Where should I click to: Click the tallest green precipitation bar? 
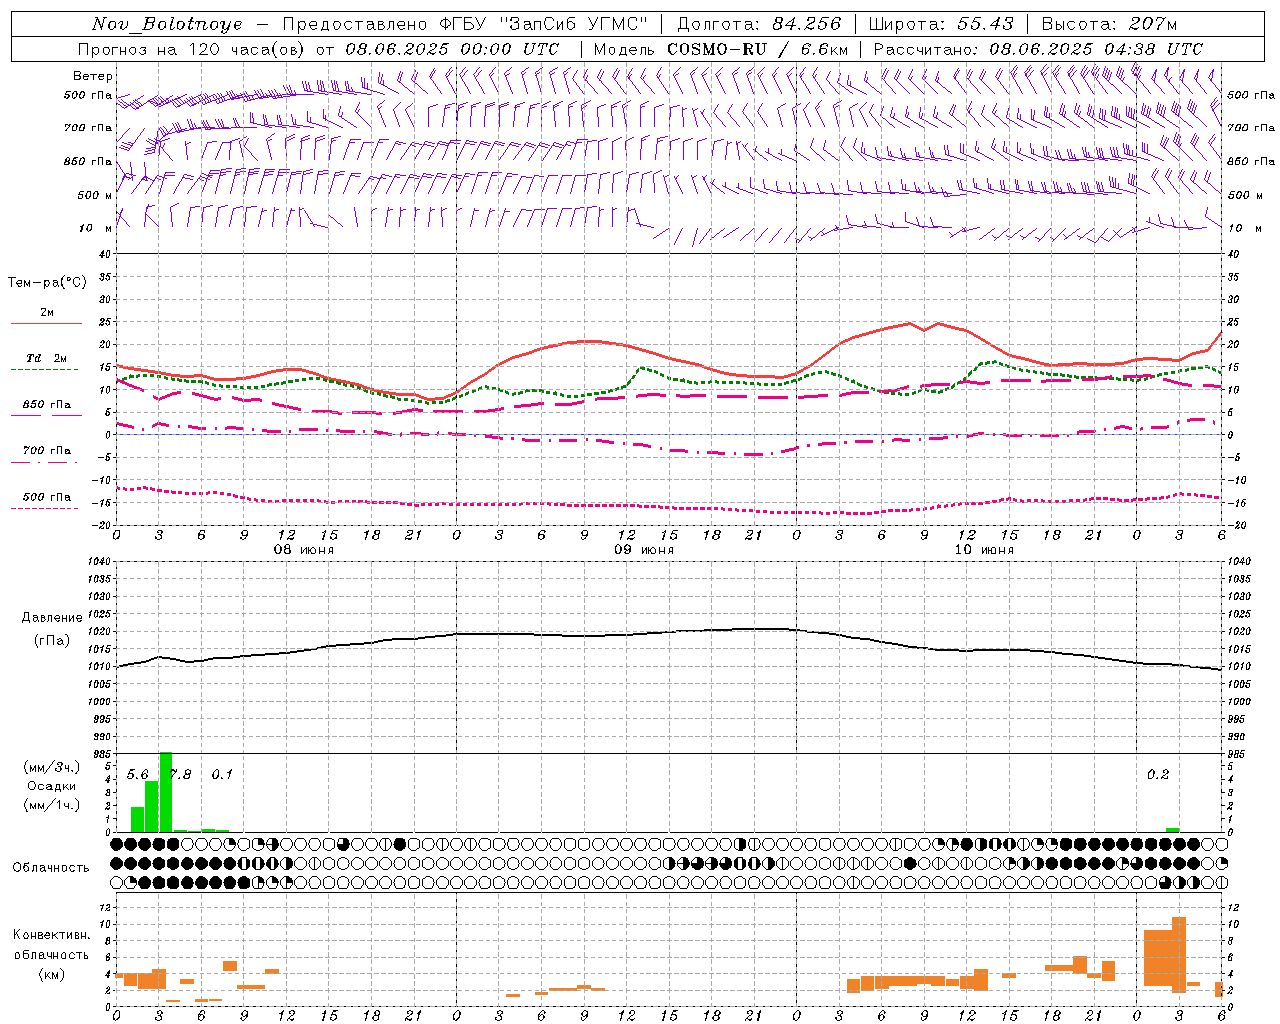click(x=166, y=792)
